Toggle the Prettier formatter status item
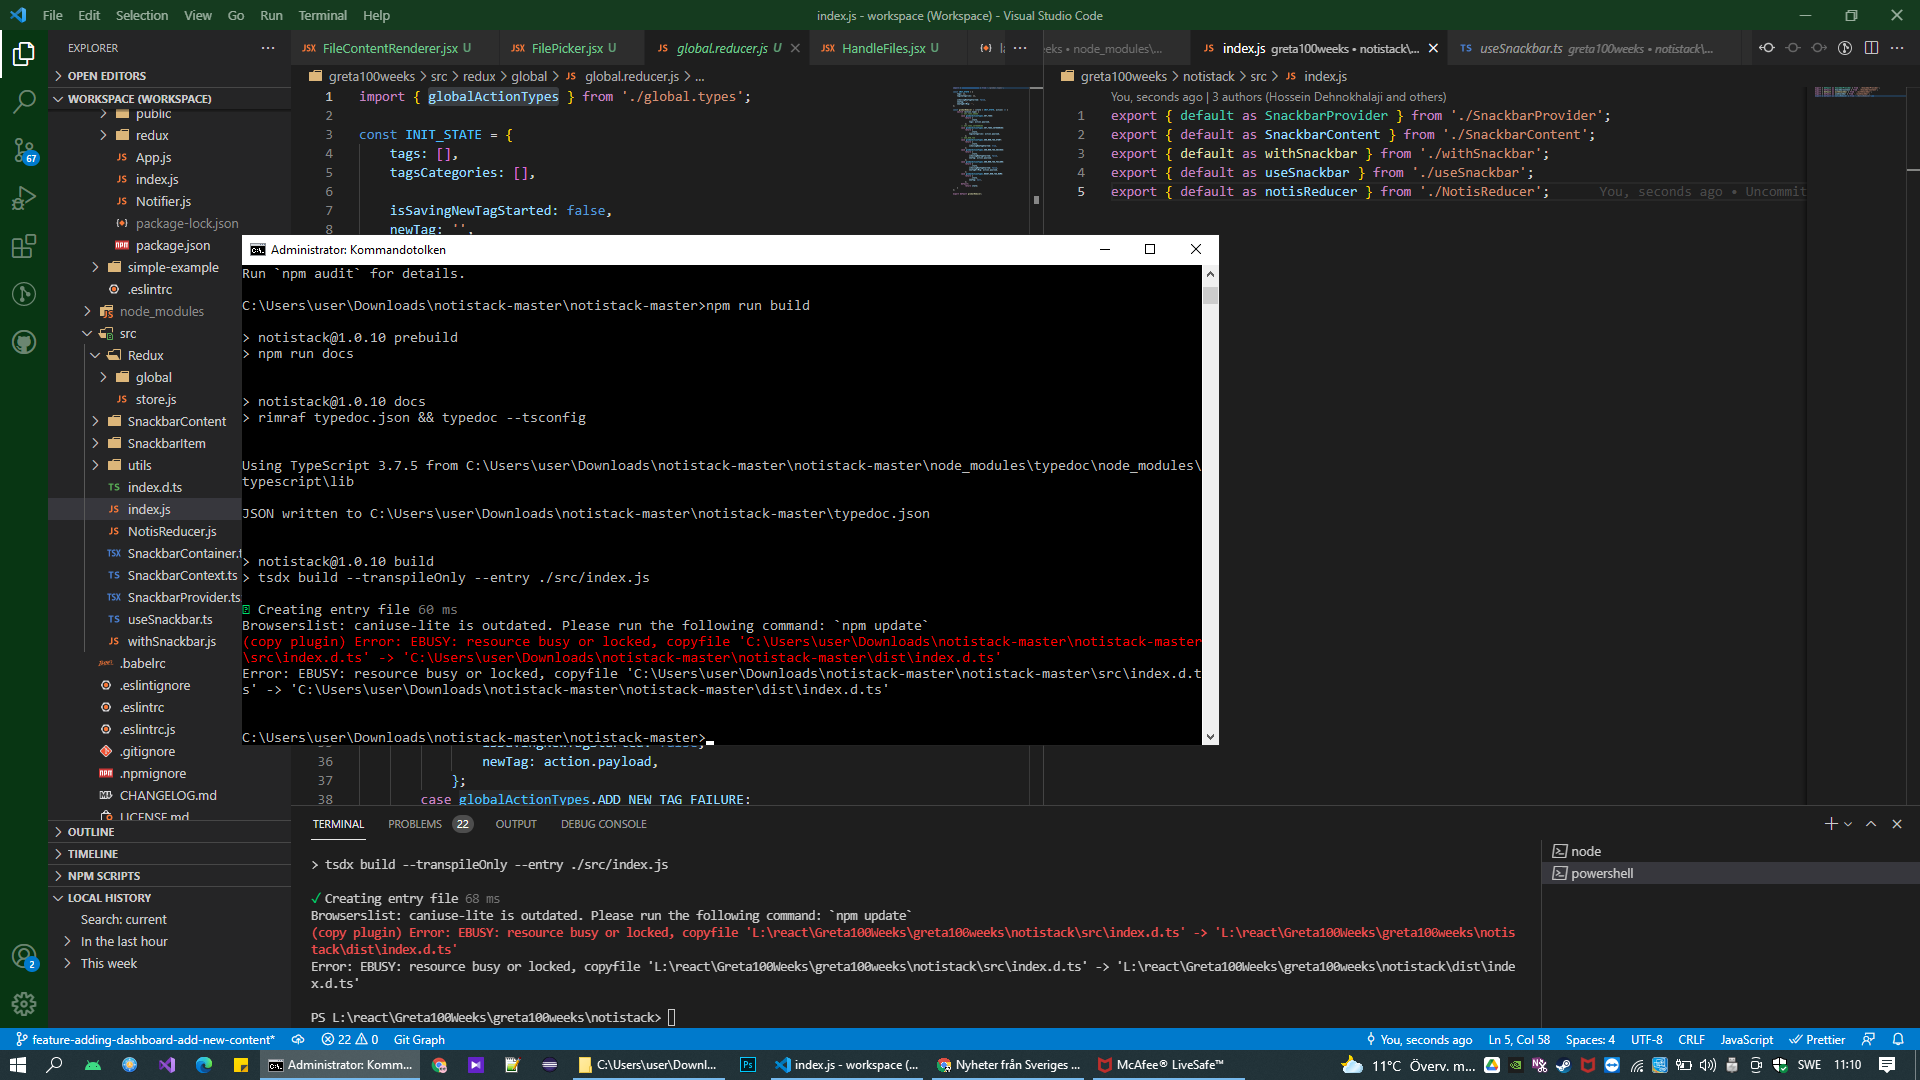This screenshot has width=1920, height=1080. [1817, 1039]
